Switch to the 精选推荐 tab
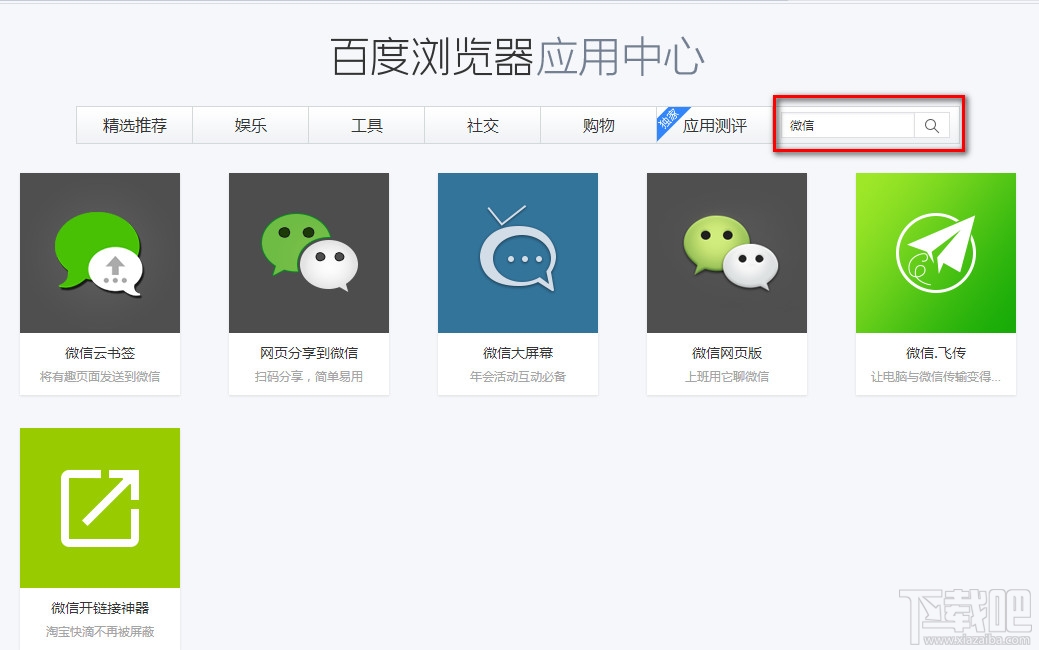 (x=133, y=125)
